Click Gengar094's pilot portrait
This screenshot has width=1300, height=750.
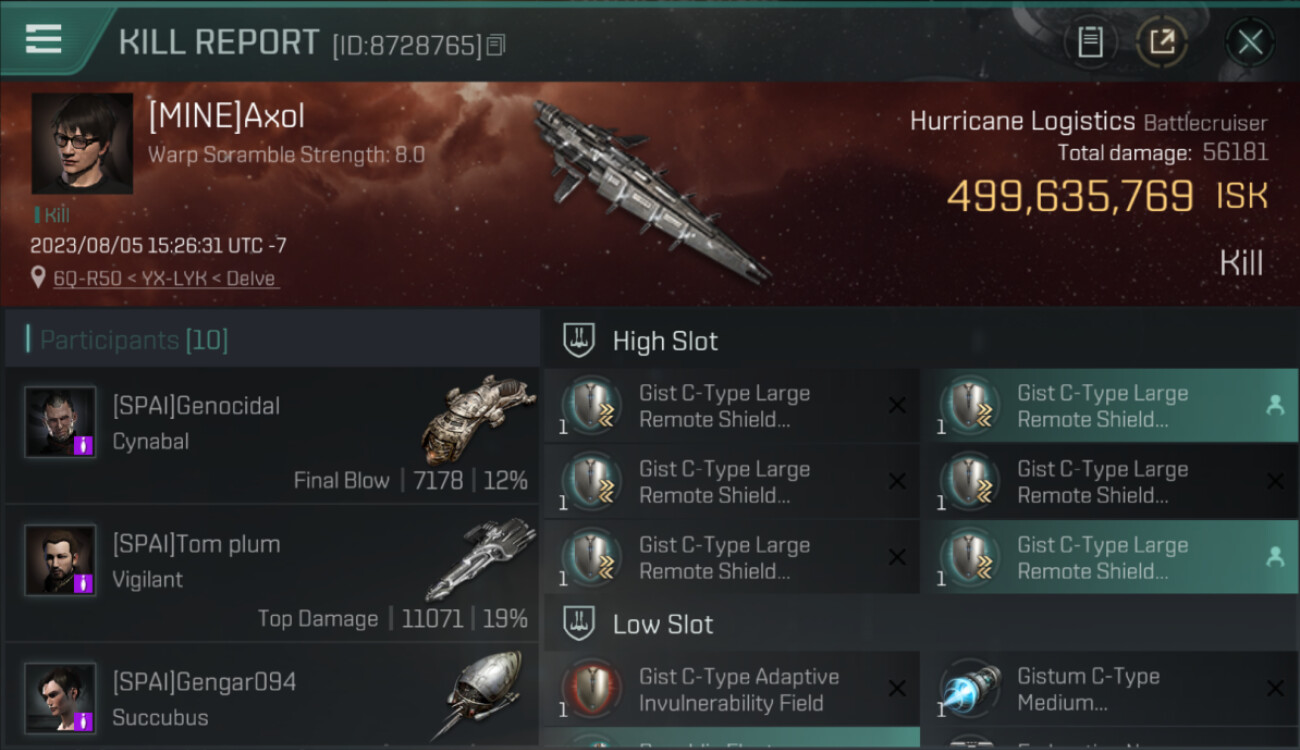[61, 698]
